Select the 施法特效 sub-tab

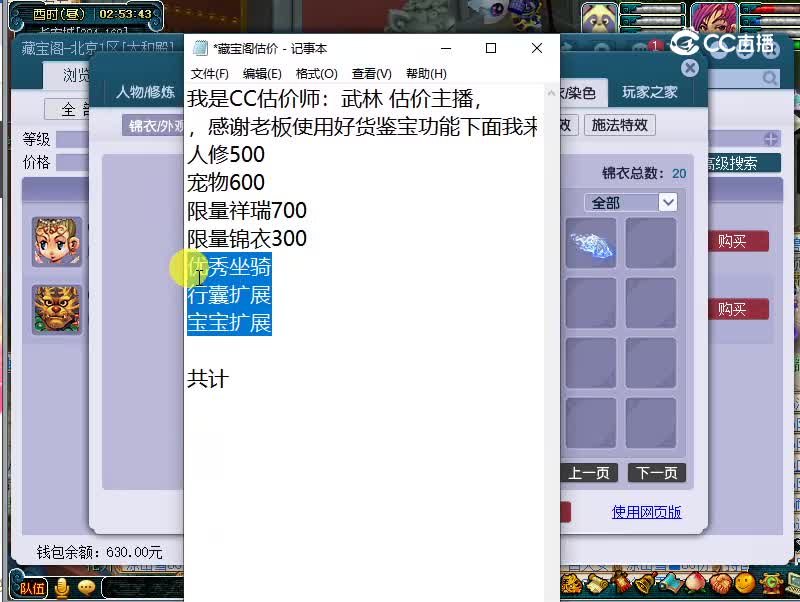tap(619, 125)
